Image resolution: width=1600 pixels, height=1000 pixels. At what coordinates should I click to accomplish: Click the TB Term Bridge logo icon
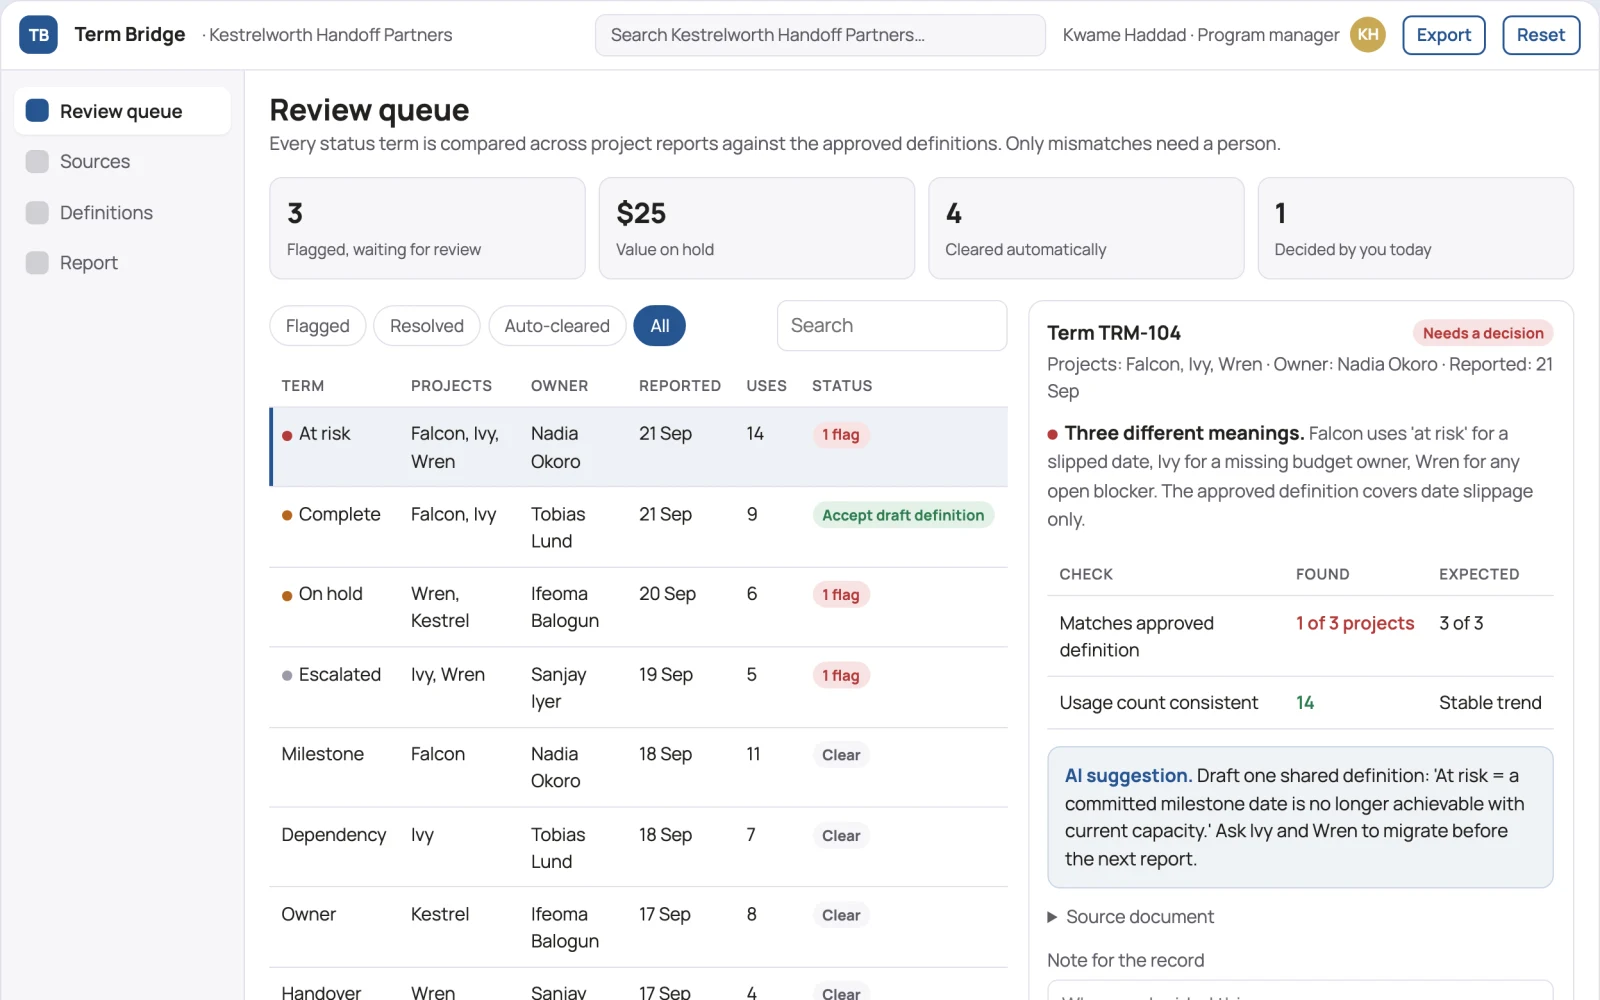coord(38,35)
